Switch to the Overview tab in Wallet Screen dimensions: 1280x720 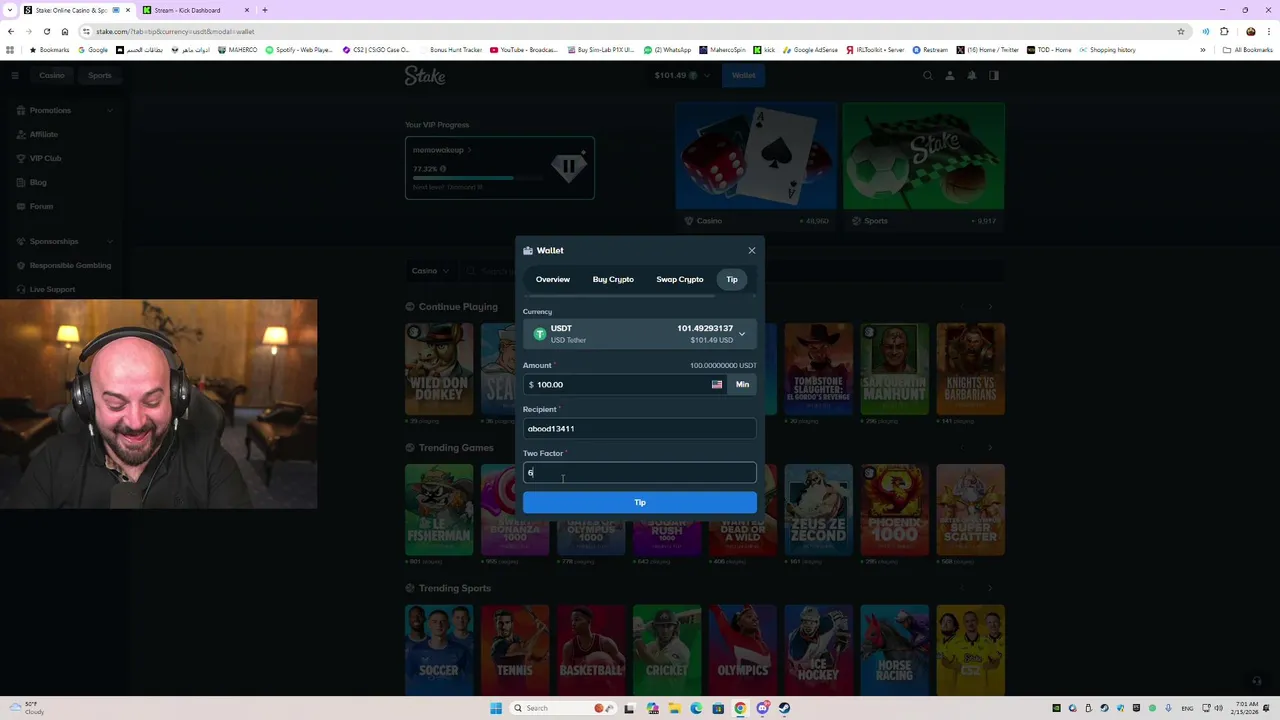[x=552, y=279]
